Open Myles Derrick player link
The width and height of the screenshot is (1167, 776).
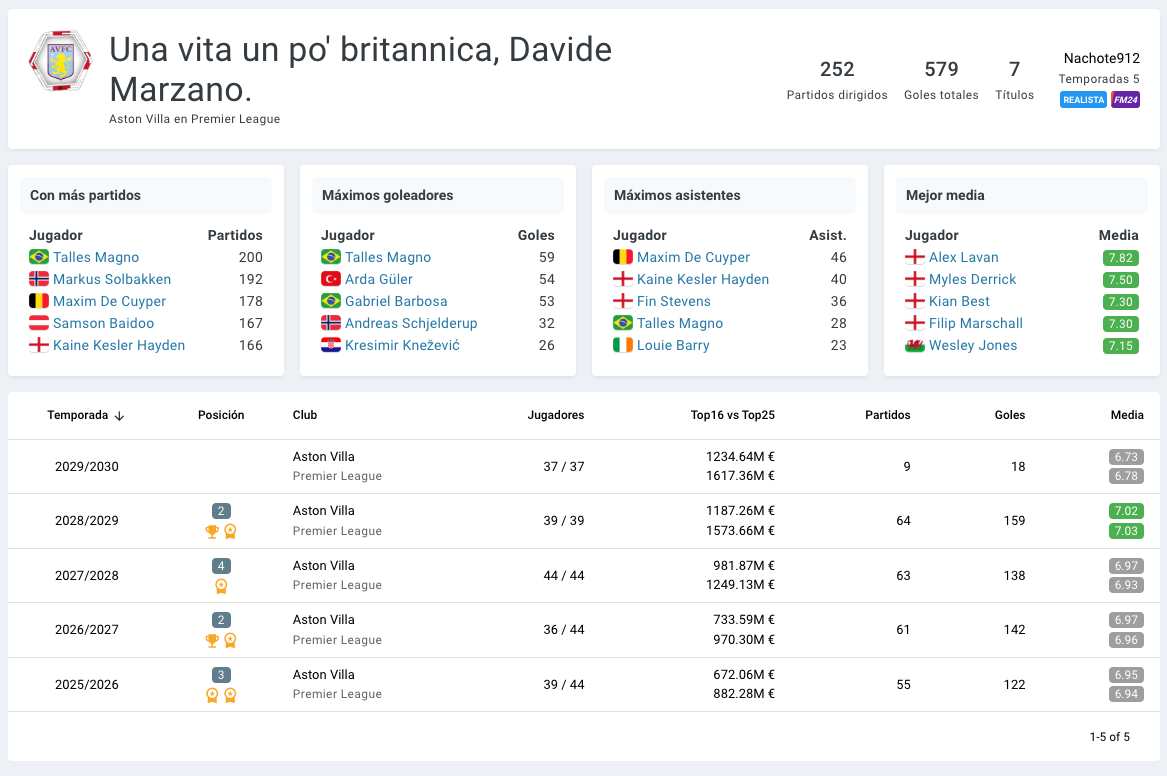tap(972, 279)
